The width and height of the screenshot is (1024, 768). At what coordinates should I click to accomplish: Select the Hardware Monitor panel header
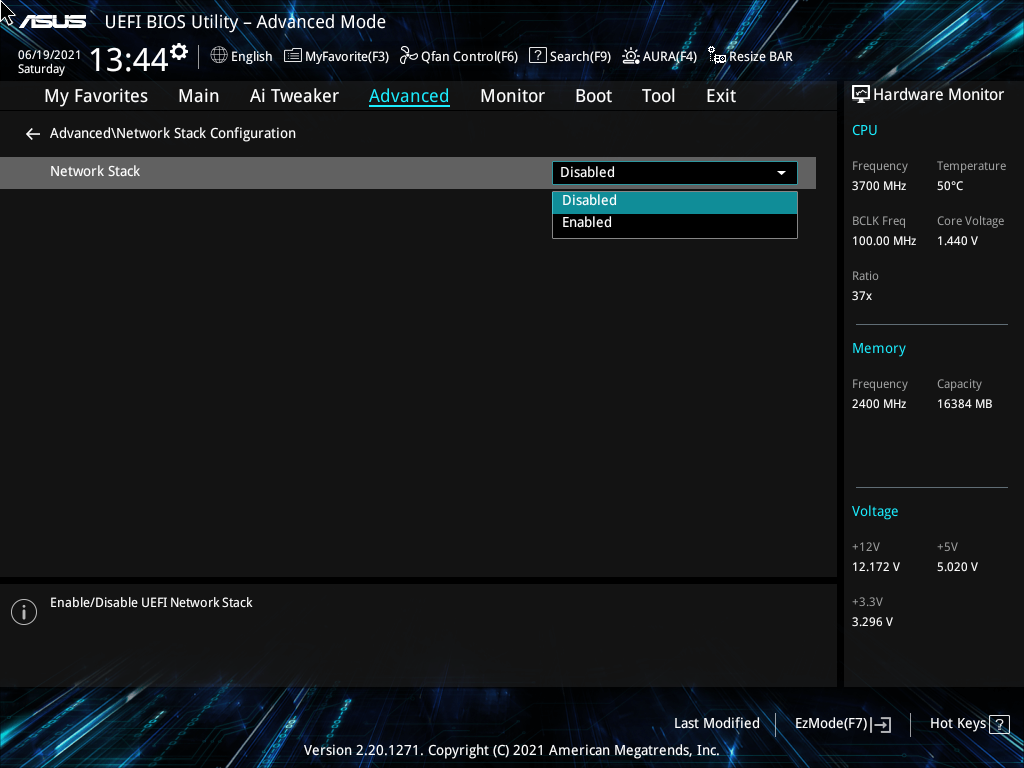[928, 94]
